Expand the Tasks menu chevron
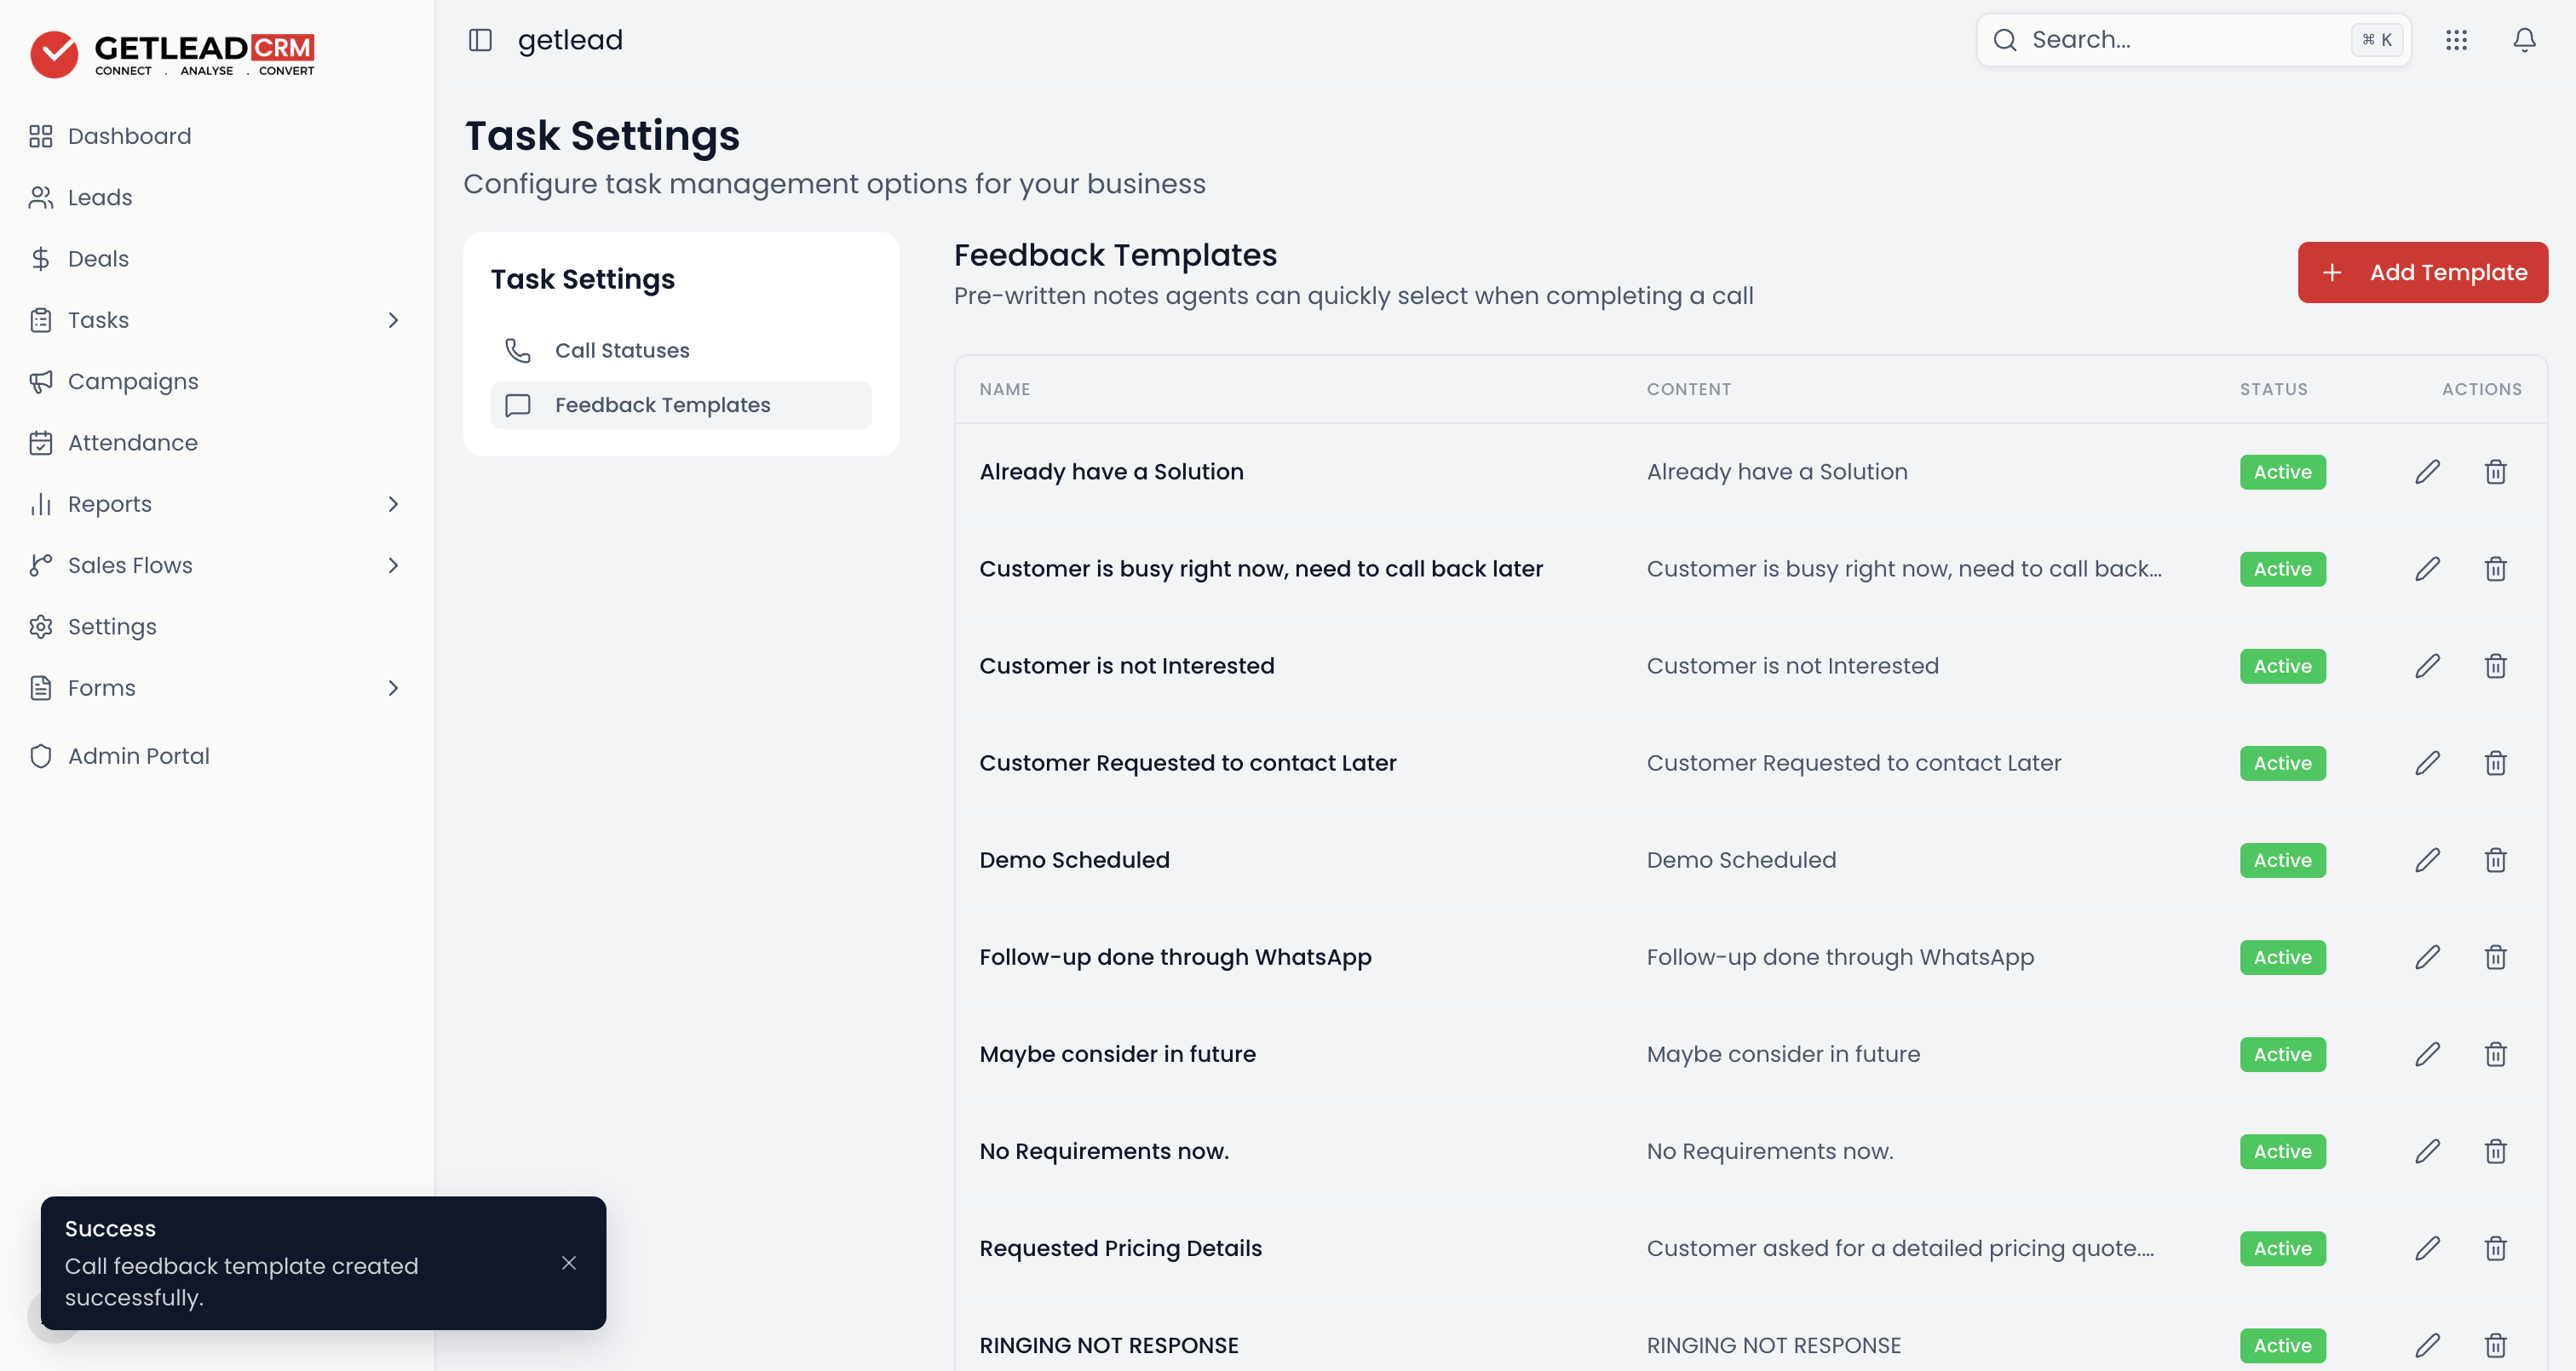The width and height of the screenshot is (2576, 1371). click(x=393, y=320)
